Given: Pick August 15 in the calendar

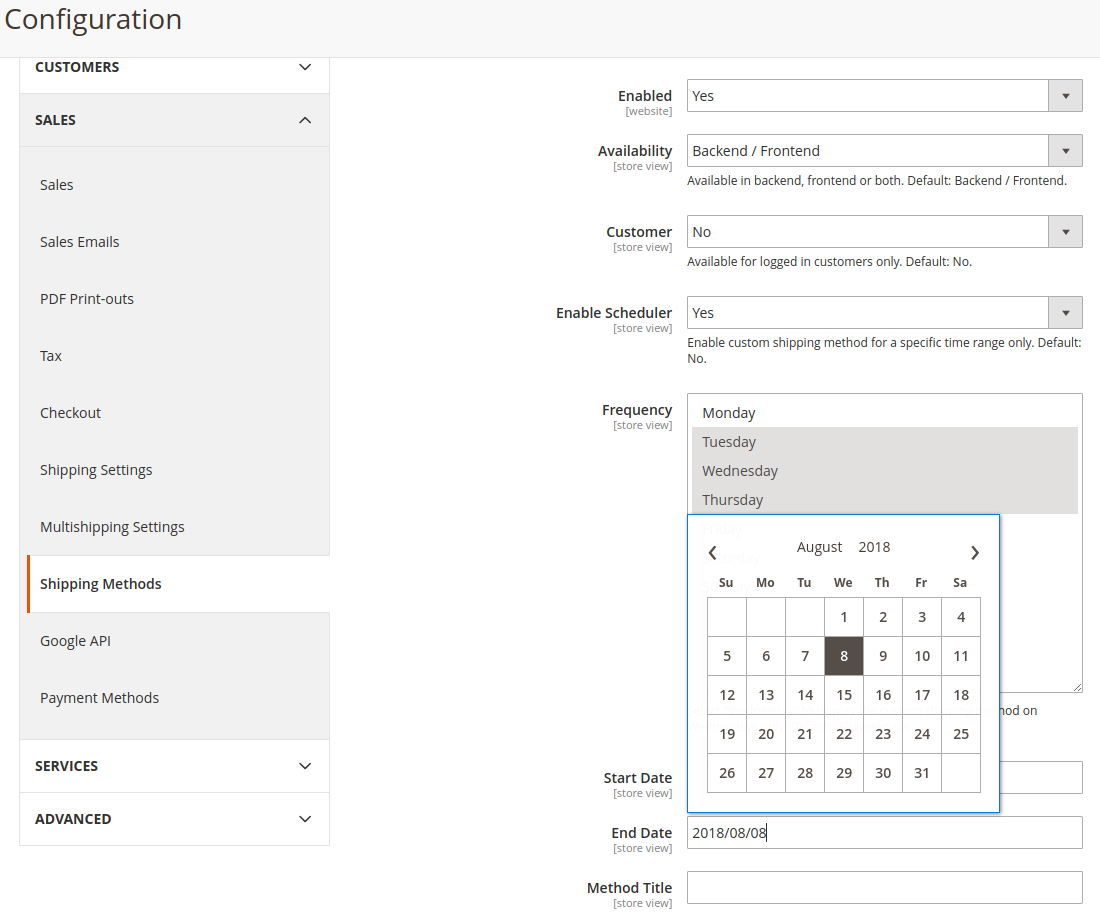Looking at the screenshot, I should coord(844,695).
